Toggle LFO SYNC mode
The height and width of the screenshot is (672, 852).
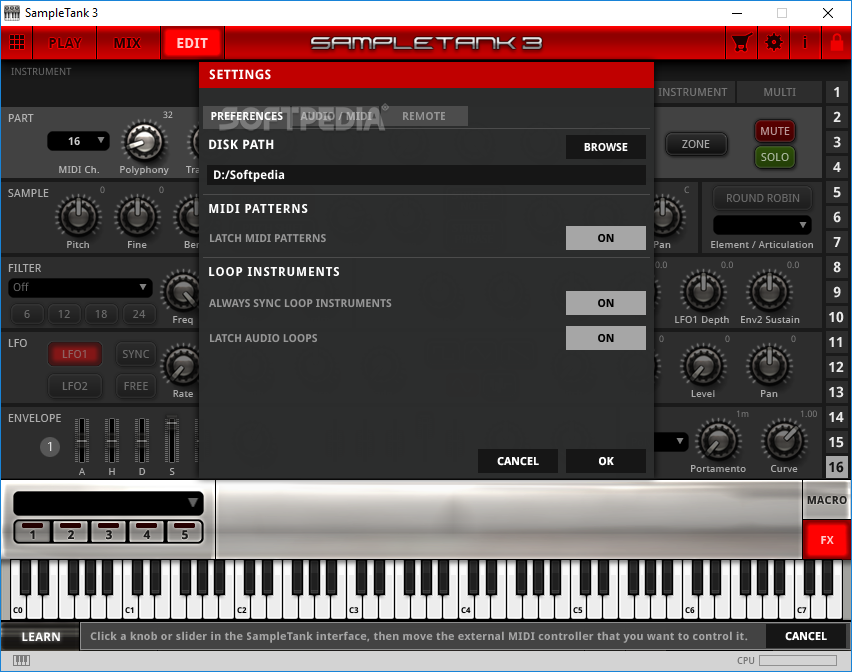tap(135, 354)
